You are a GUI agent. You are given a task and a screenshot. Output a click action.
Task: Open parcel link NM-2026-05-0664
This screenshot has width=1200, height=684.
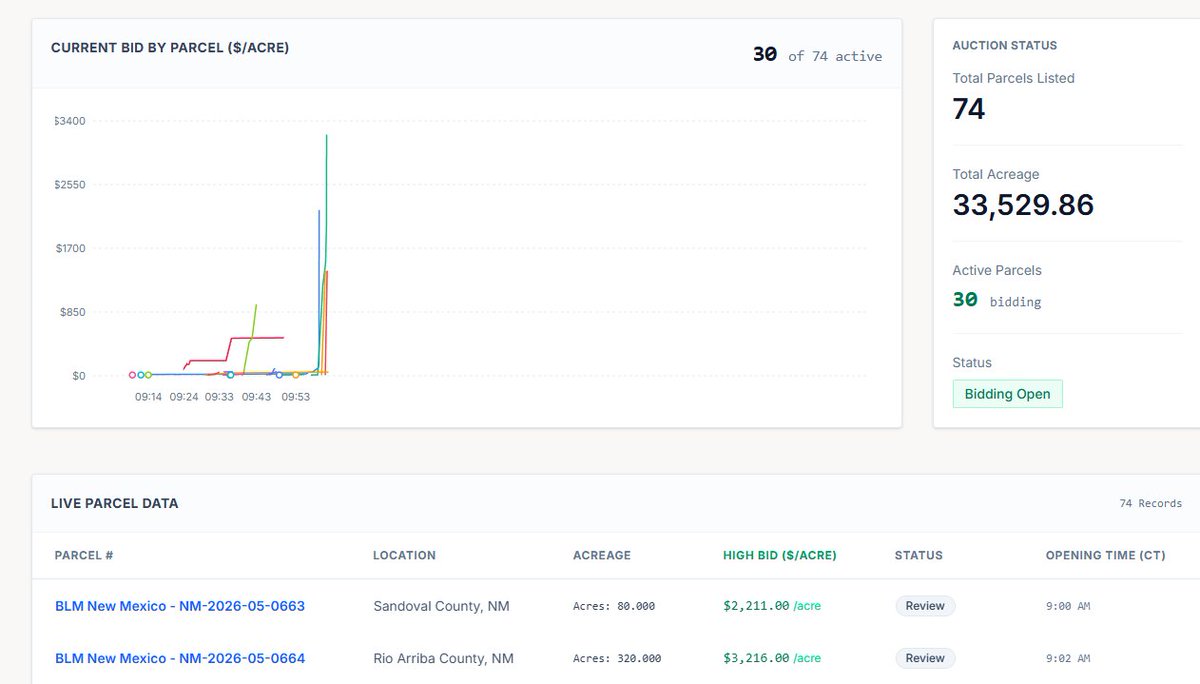[180, 658]
